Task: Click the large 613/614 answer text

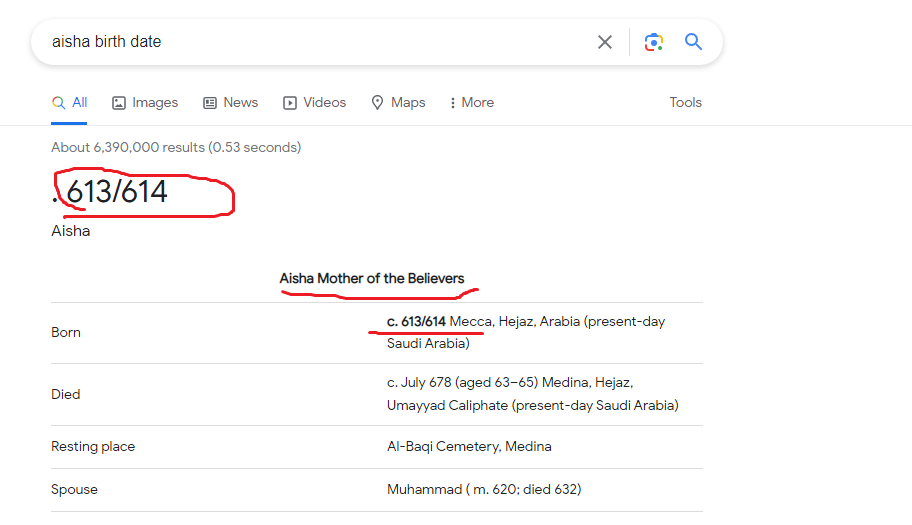Action: (x=116, y=191)
